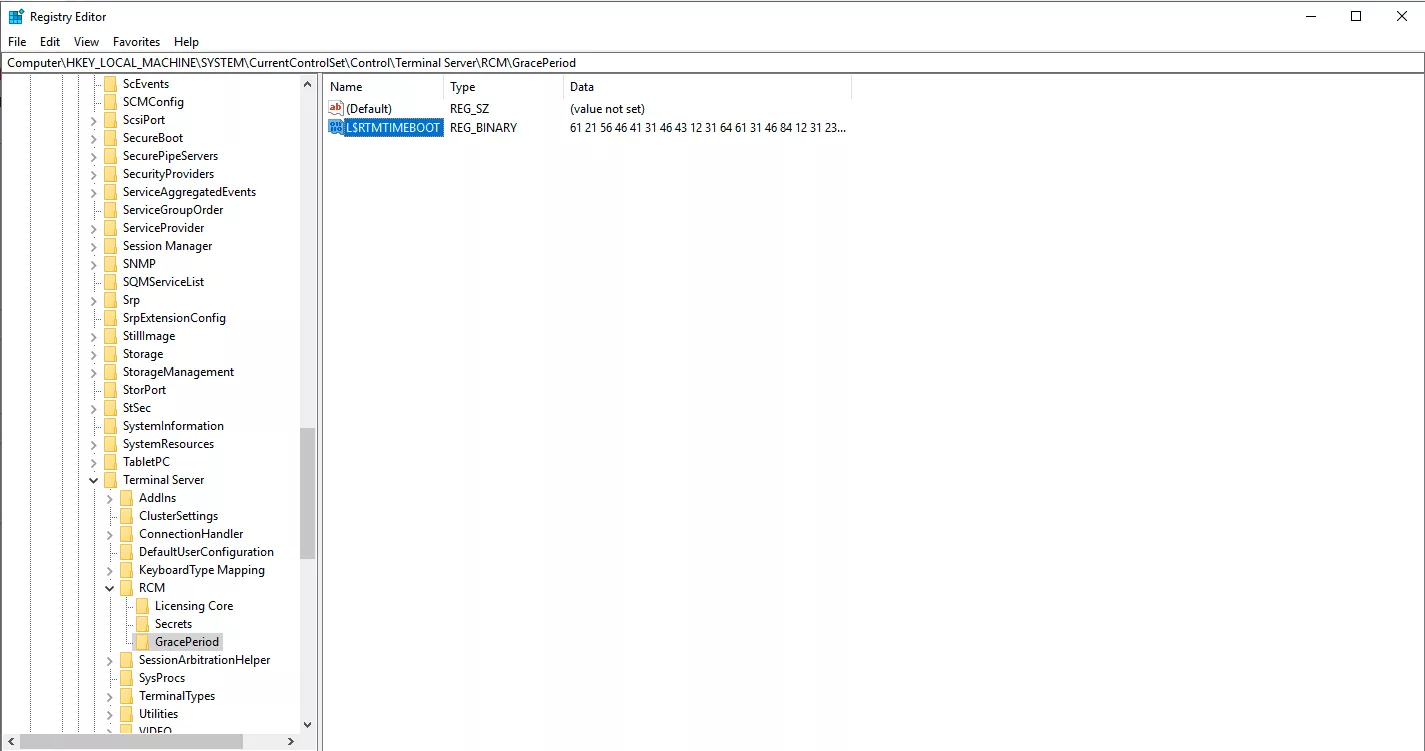Click the binary icon of LSRTMTIMEBOOT value

336,128
